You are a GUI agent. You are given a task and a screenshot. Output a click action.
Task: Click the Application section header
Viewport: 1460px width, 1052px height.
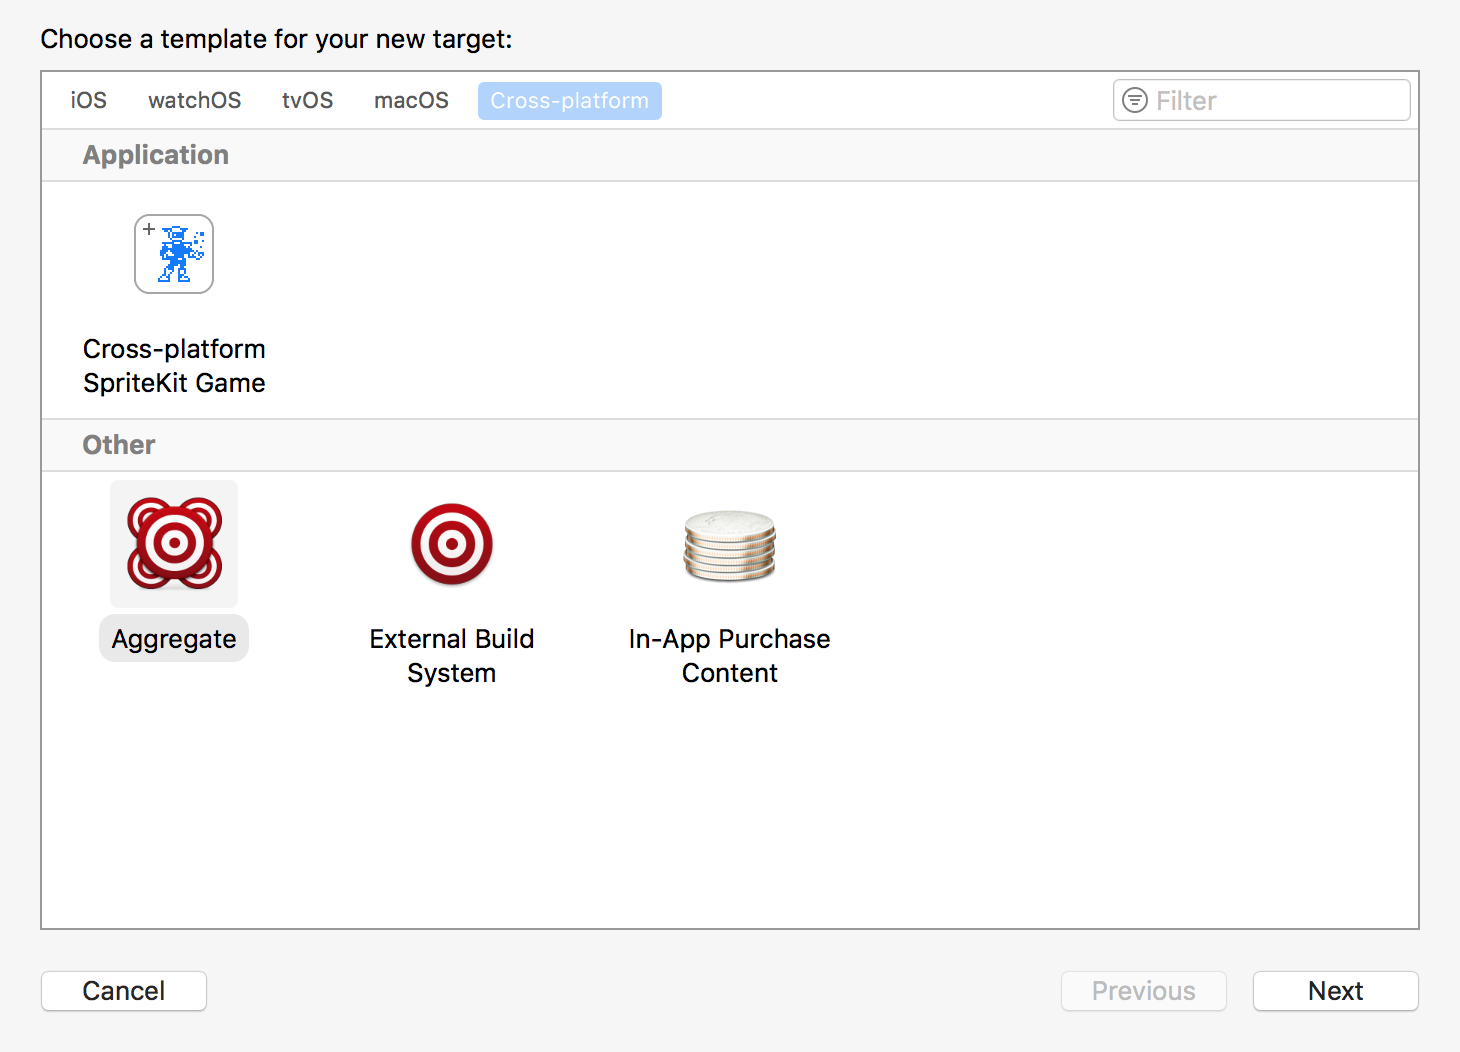pyautogui.click(x=156, y=155)
